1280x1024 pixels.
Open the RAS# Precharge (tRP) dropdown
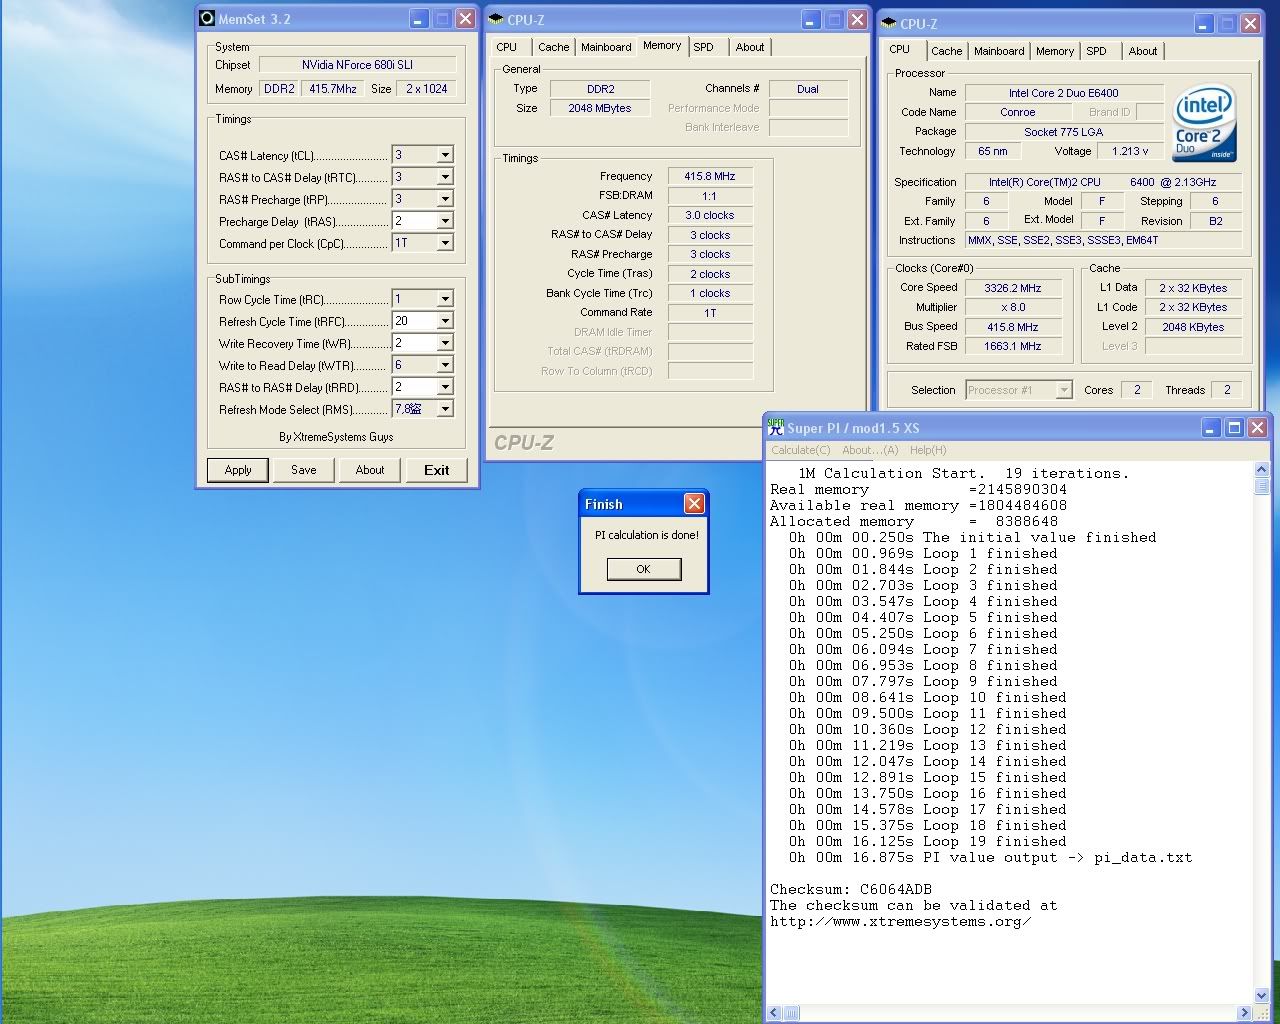click(445, 199)
